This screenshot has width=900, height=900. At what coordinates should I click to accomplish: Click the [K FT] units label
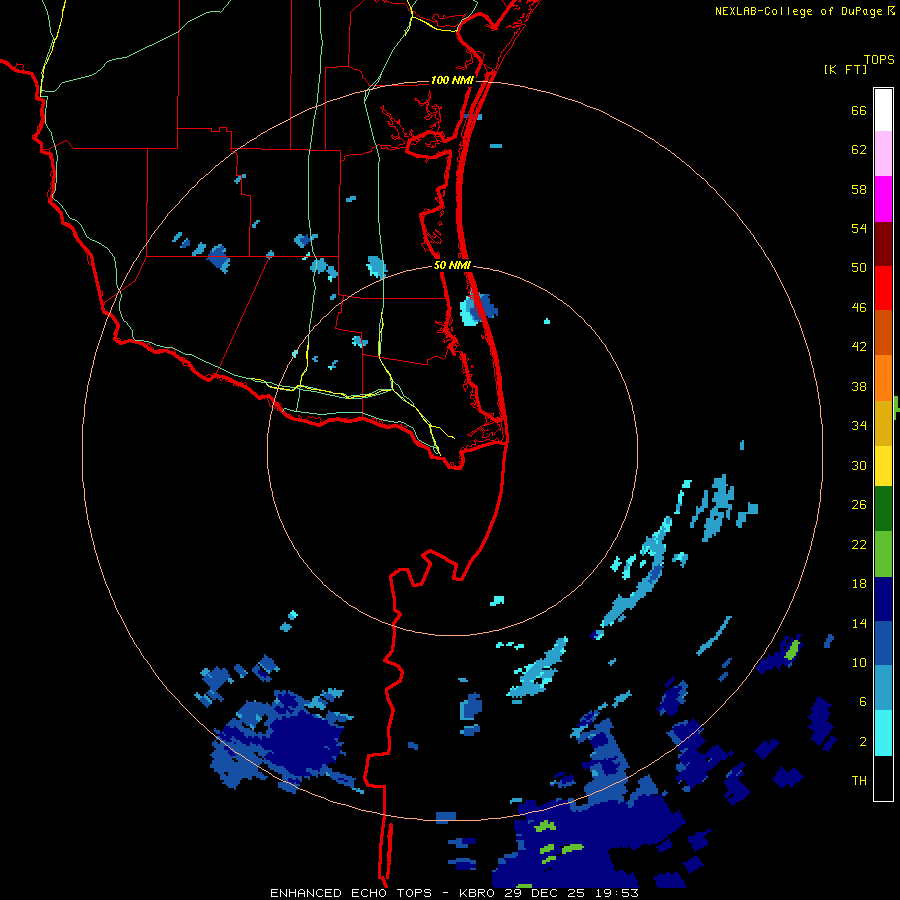pos(845,69)
